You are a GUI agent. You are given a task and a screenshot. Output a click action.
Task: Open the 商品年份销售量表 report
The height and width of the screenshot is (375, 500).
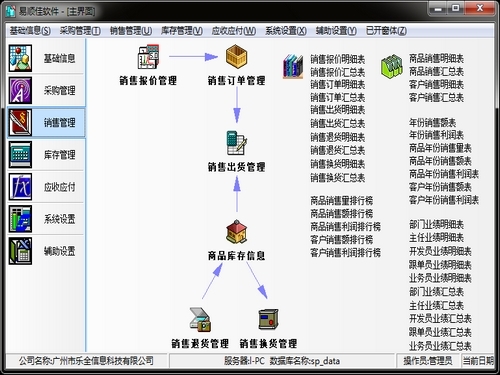440,148
